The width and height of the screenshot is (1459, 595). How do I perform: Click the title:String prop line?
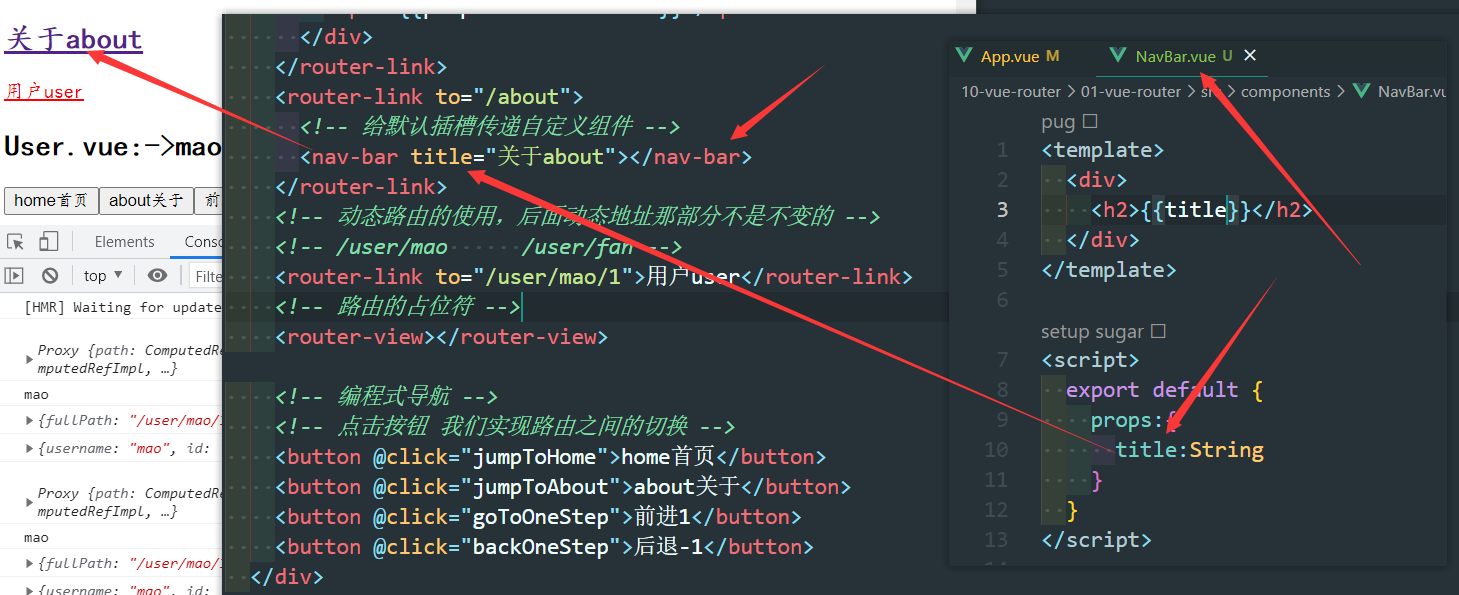1190,450
